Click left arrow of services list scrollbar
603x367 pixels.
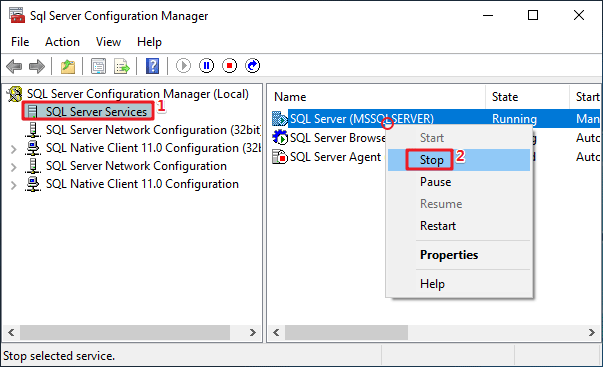[x=276, y=332]
